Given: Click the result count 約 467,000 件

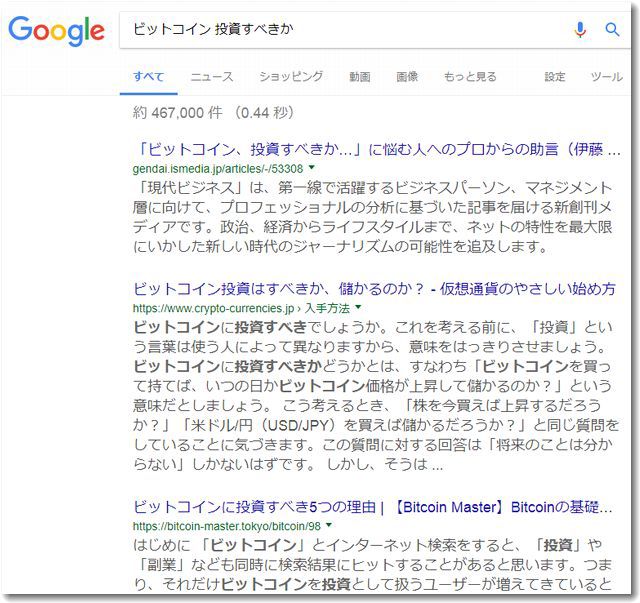Looking at the screenshot, I should [x=178, y=113].
